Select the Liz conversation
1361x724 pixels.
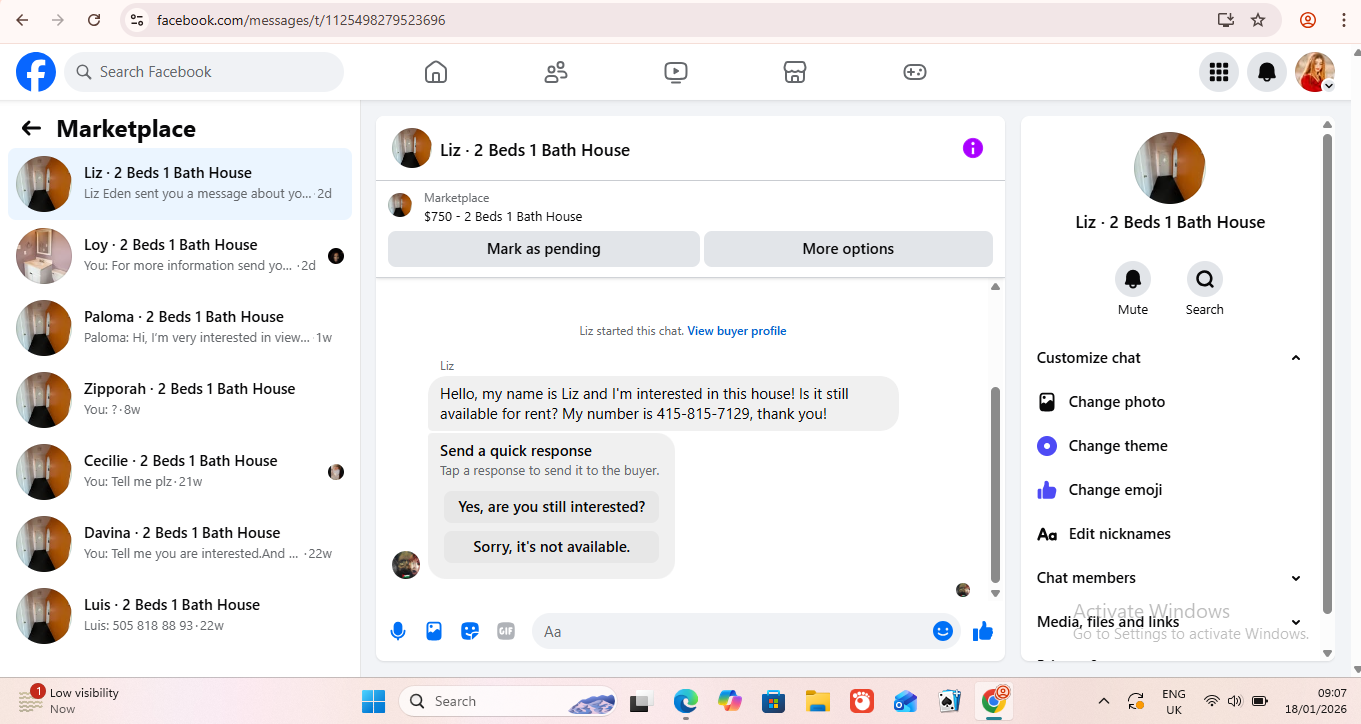click(x=180, y=184)
